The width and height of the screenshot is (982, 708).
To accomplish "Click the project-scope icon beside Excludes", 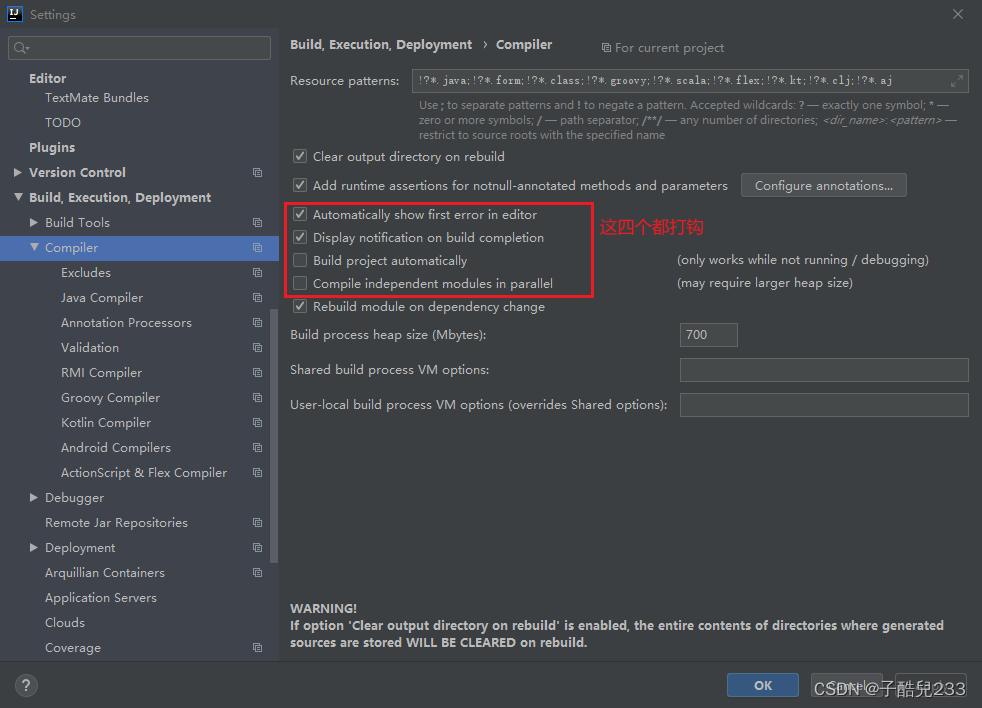I will [x=257, y=272].
